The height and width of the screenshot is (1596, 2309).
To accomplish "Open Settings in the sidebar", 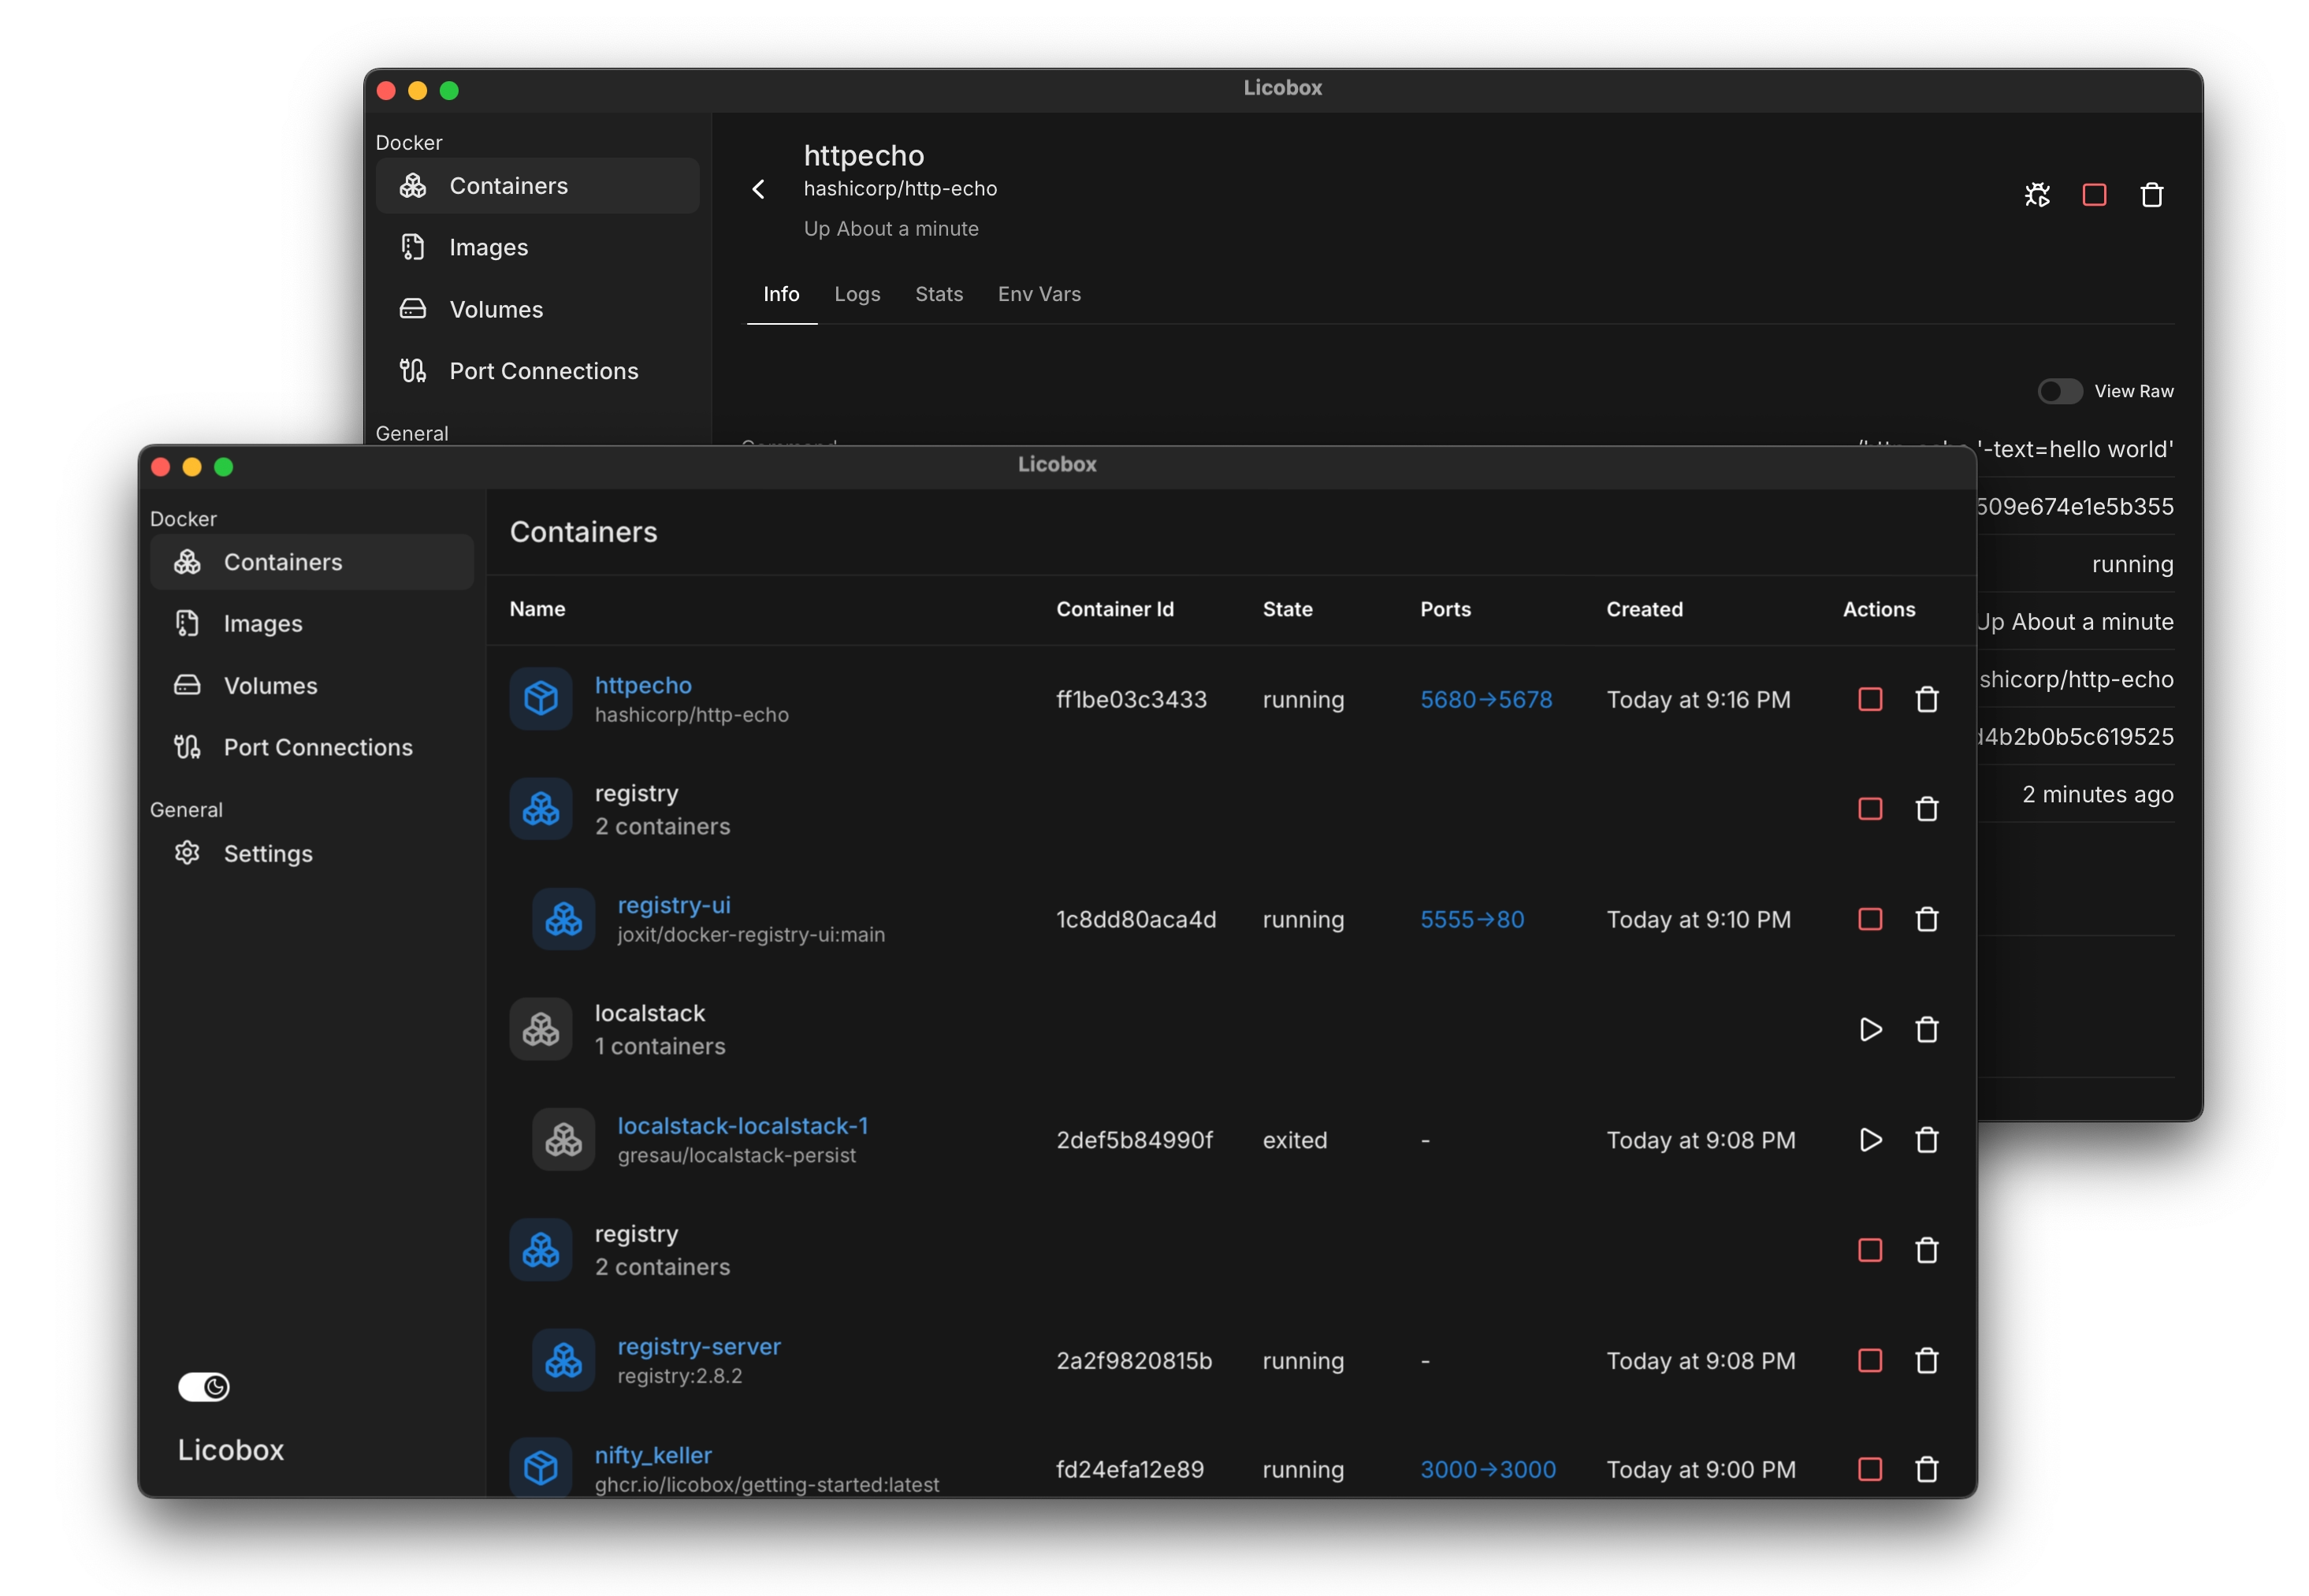I will click(x=267, y=853).
